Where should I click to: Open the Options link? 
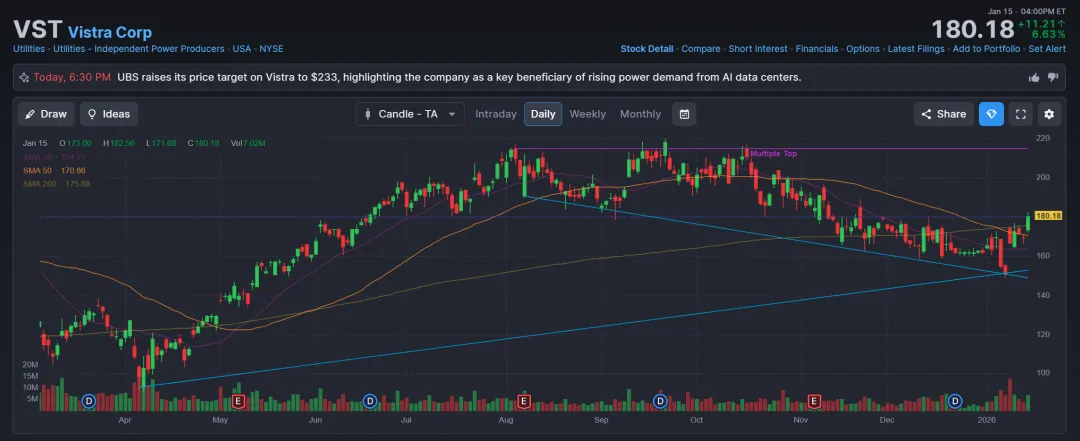(863, 49)
